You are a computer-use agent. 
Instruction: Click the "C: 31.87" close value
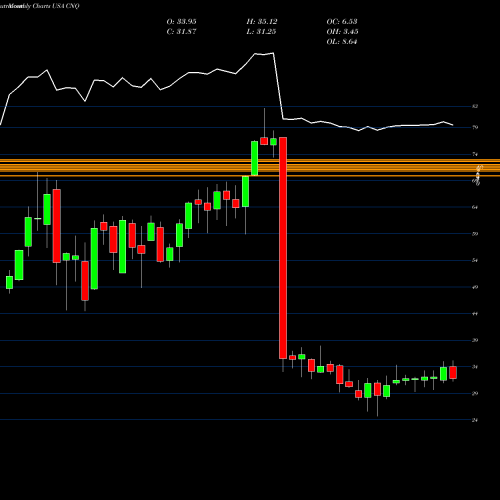(x=181, y=32)
